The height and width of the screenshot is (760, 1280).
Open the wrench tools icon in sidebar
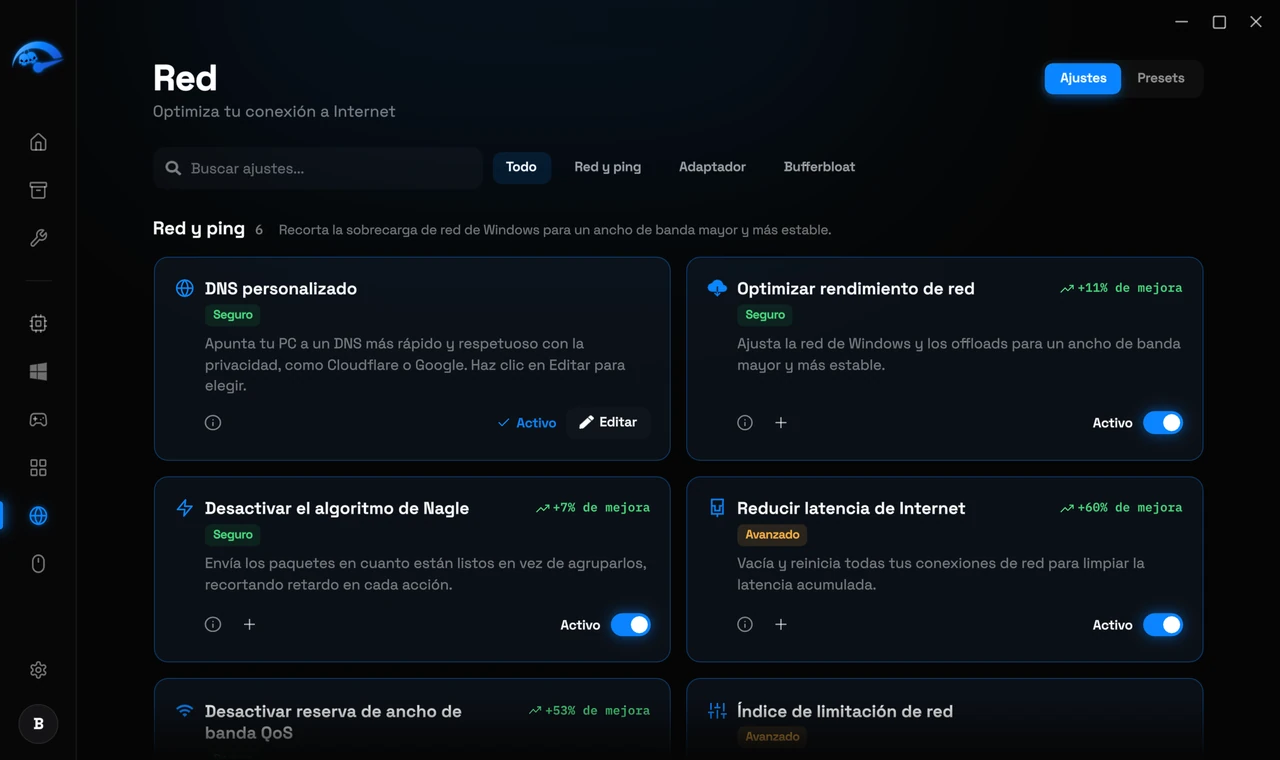(x=38, y=238)
